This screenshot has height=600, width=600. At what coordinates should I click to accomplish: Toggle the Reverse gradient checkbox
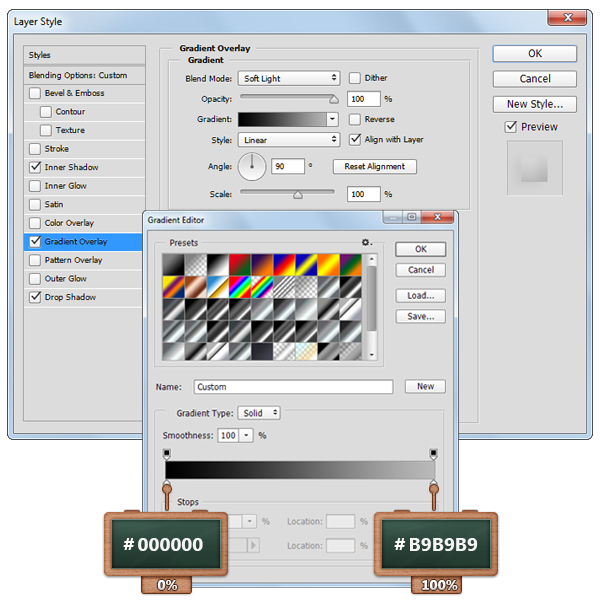click(355, 119)
